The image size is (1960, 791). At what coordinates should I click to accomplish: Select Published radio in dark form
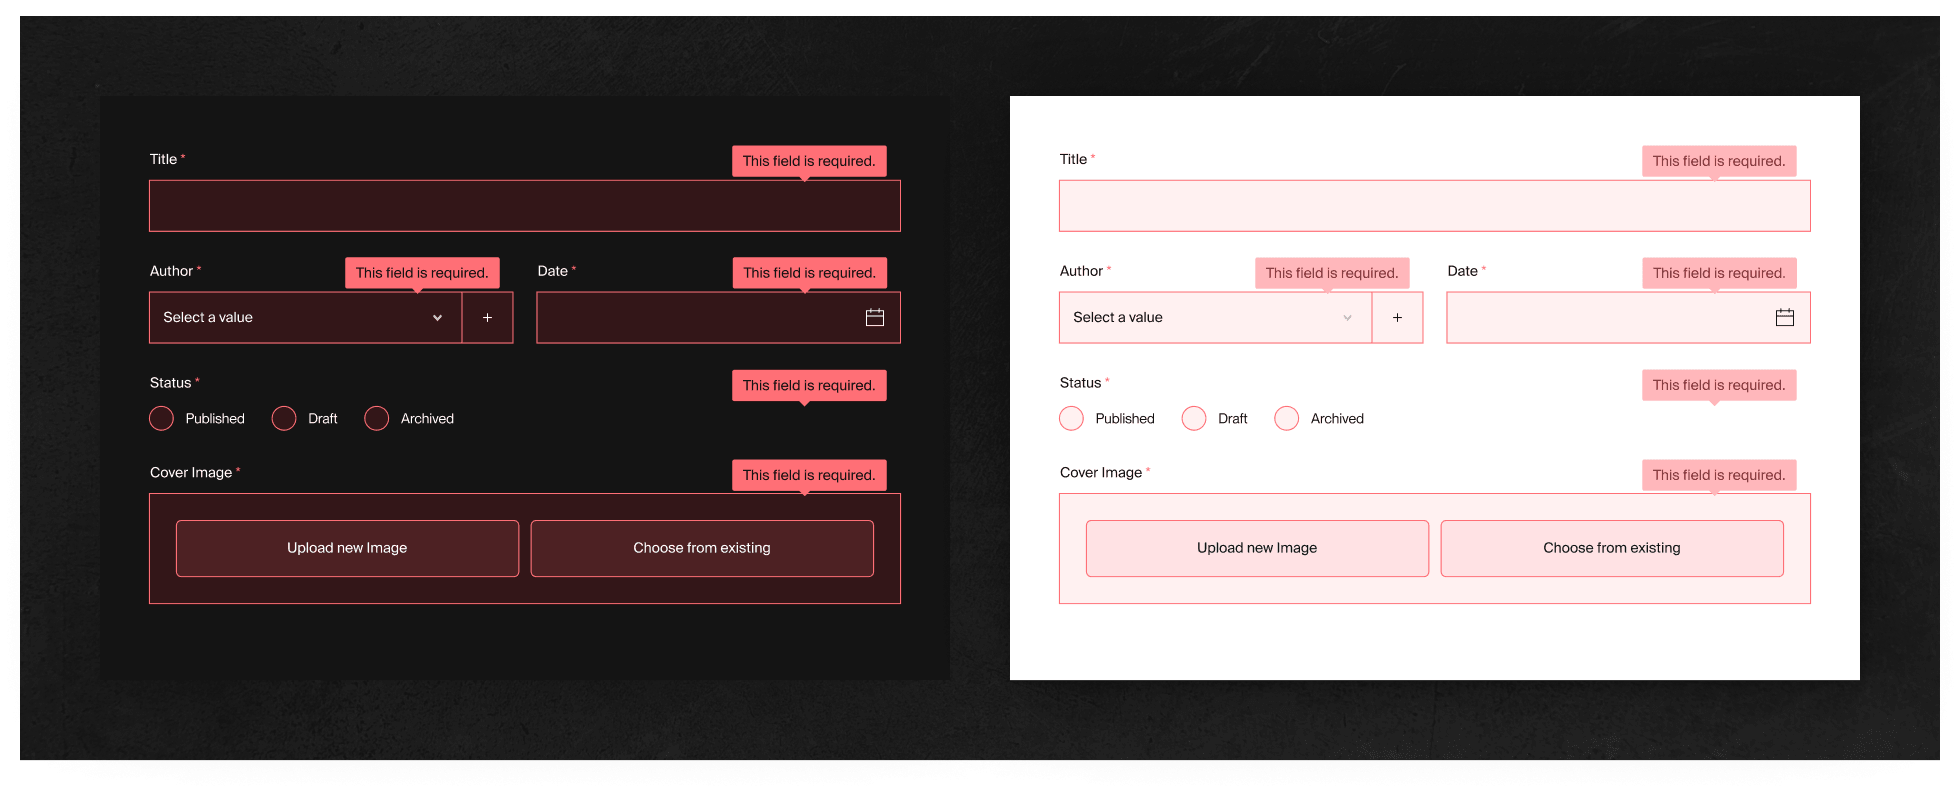[162, 418]
